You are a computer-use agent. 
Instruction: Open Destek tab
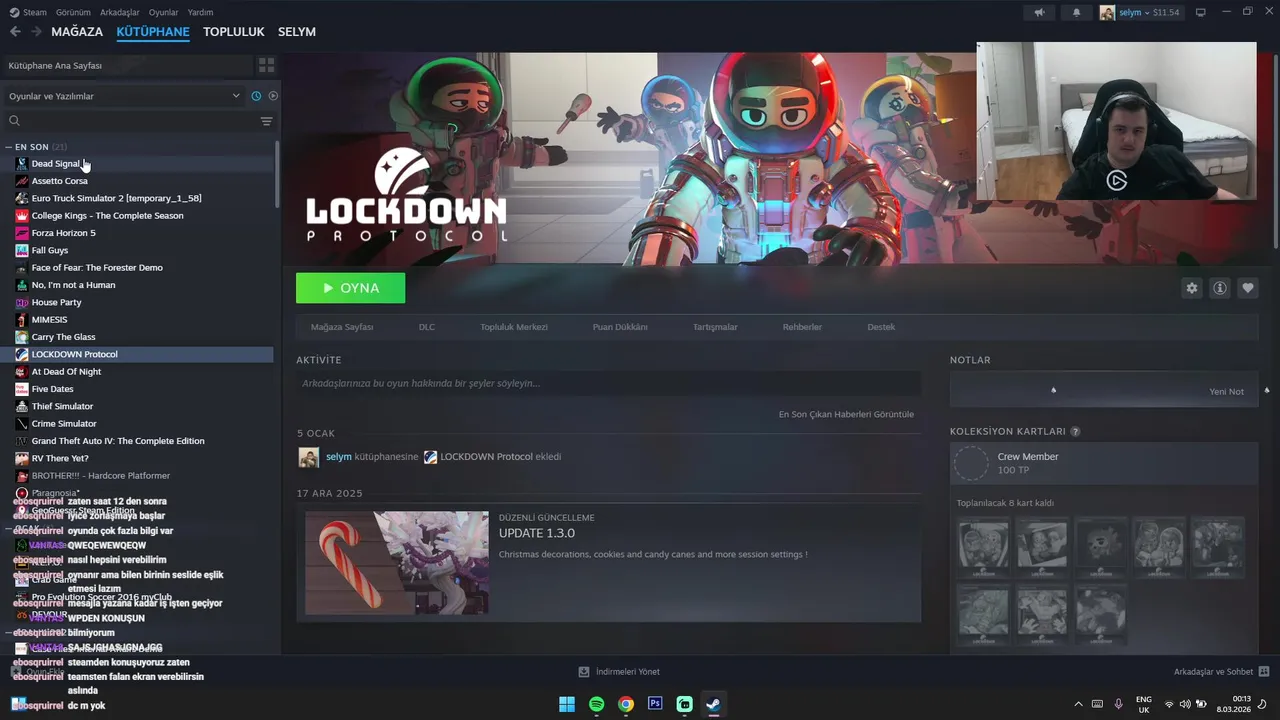[x=881, y=327]
